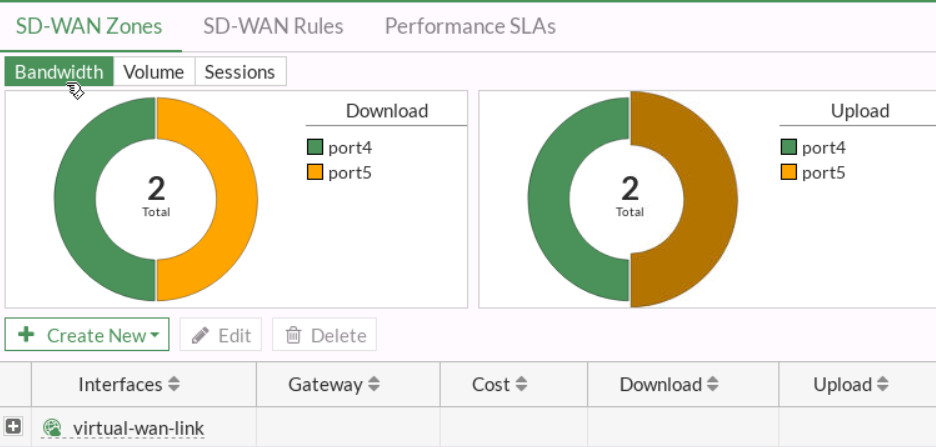
Task: Click the trash icon on Delete button
Action: pos(294,335)
